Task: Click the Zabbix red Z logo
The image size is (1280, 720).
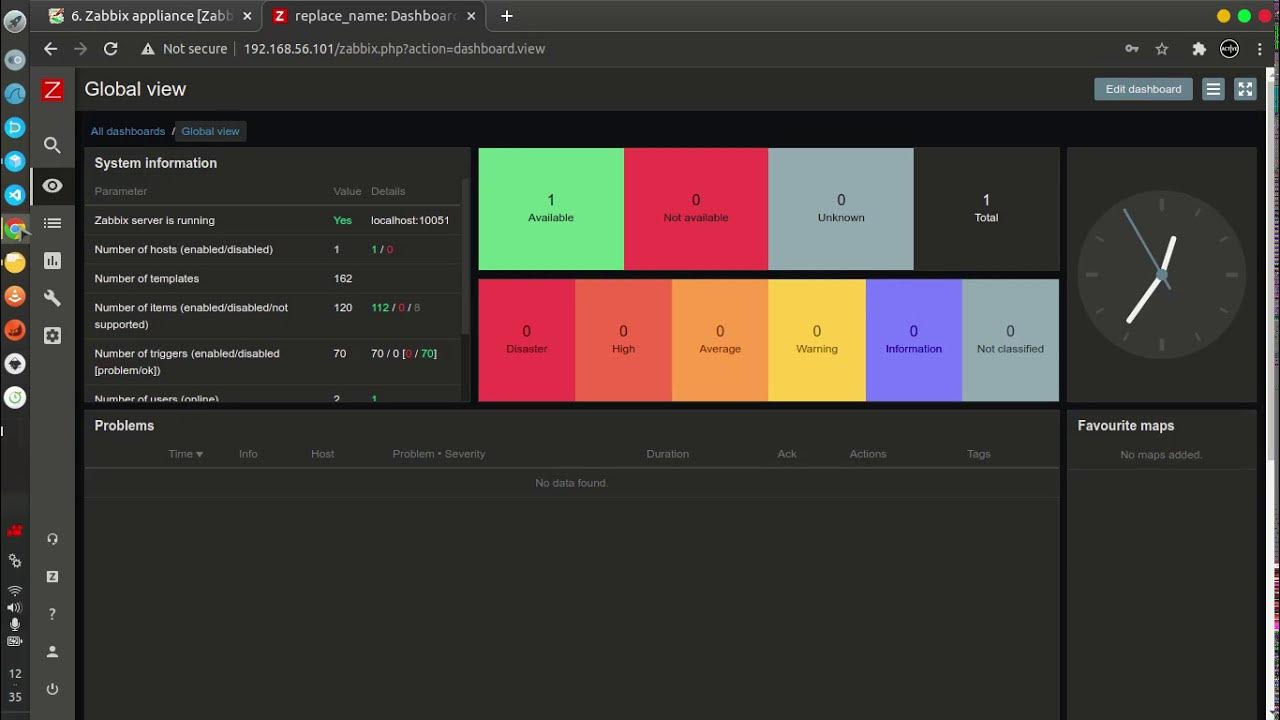Action: [x=52, y=90]
